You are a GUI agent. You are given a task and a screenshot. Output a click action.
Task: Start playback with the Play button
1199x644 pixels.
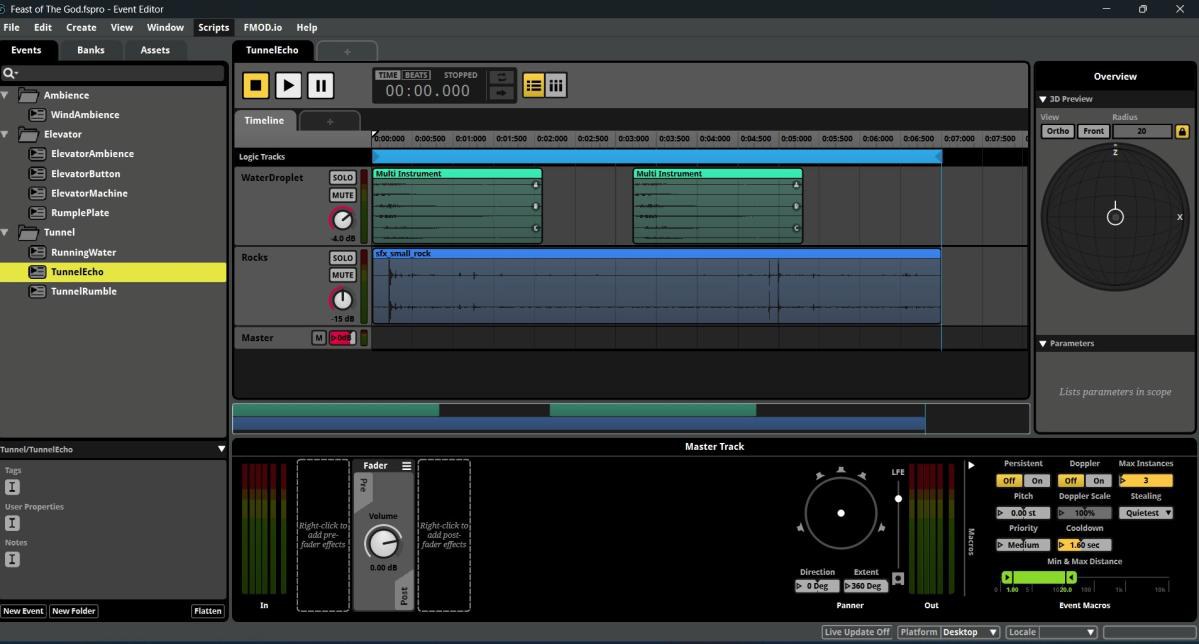coord(288,85)
